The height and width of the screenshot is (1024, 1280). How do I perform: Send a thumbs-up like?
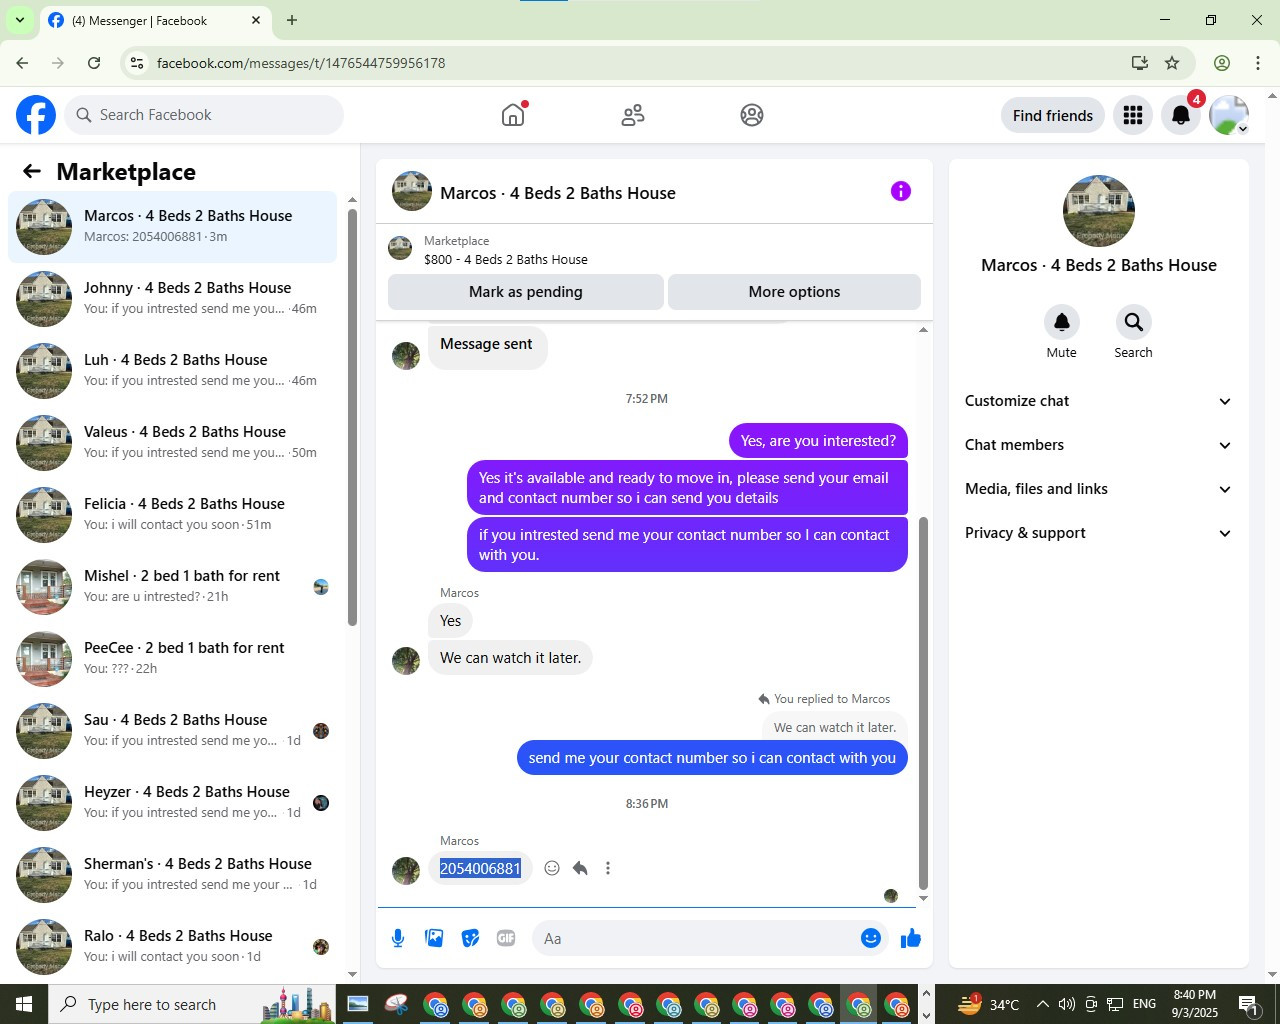[x=910, y=938]
